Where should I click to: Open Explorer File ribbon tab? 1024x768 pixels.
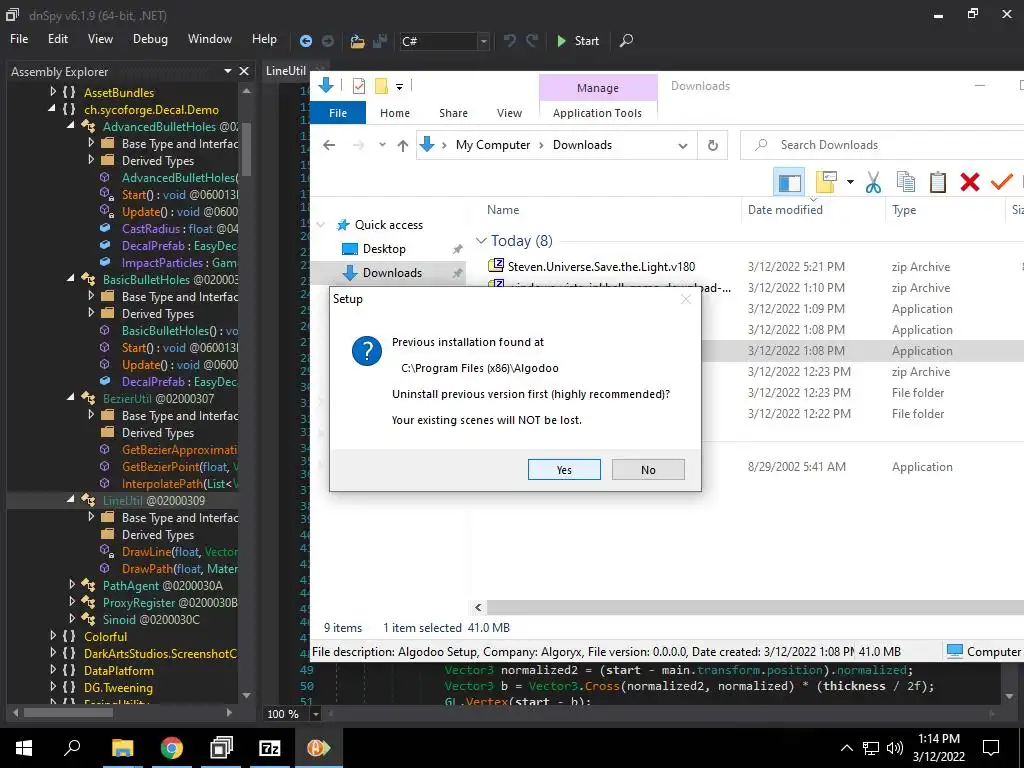pos(338,113)
